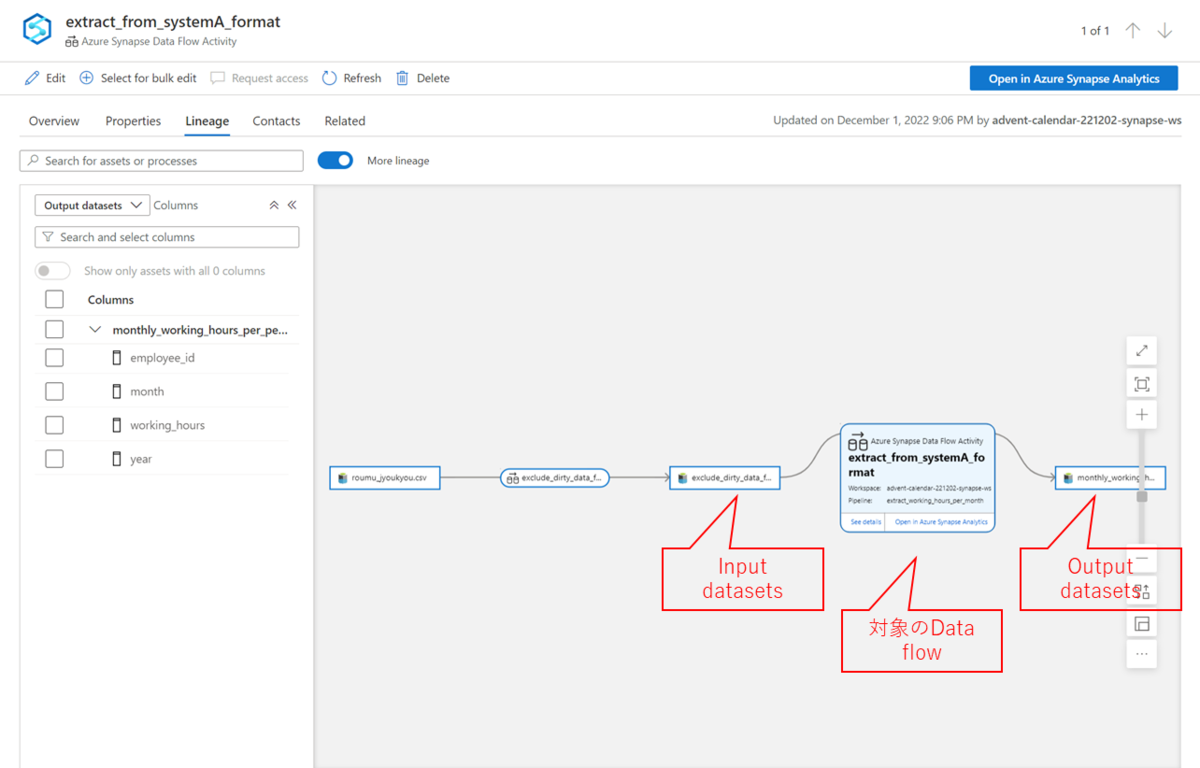
Task: Open the Properties tab
Action: (x=133, y=121)
